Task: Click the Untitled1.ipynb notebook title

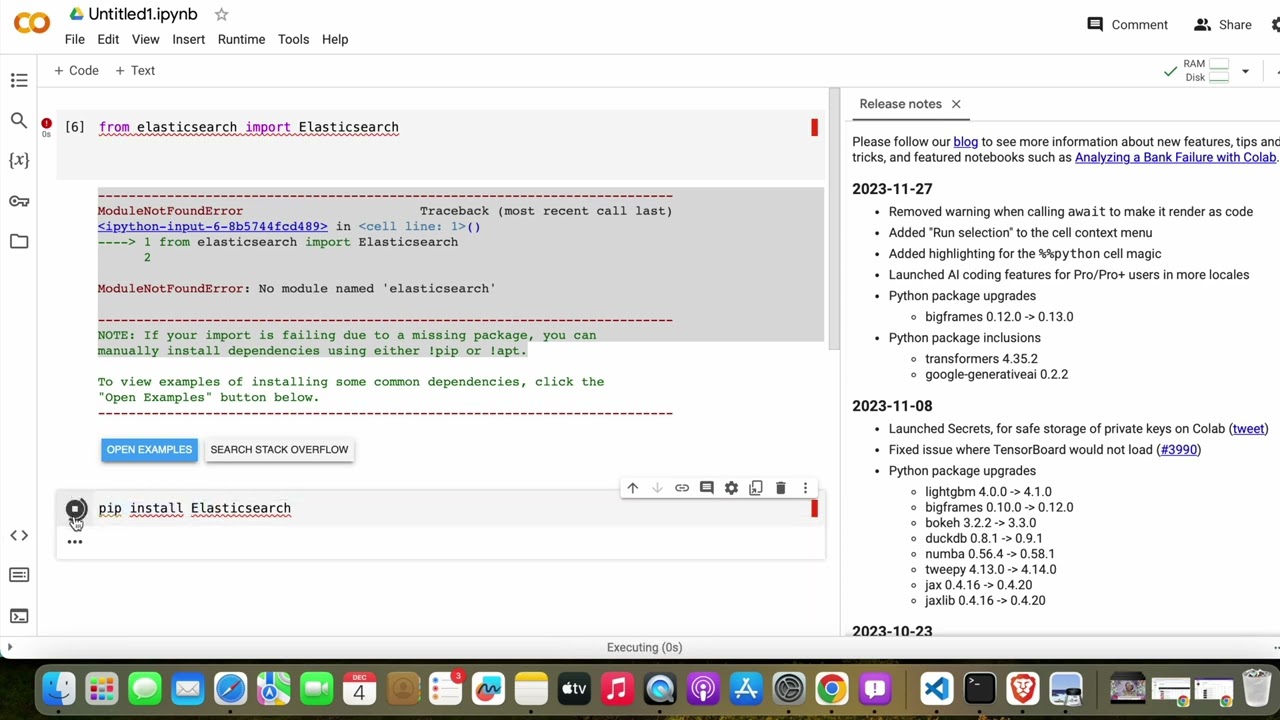Action: pyautogui.click(x=143, y=14)
